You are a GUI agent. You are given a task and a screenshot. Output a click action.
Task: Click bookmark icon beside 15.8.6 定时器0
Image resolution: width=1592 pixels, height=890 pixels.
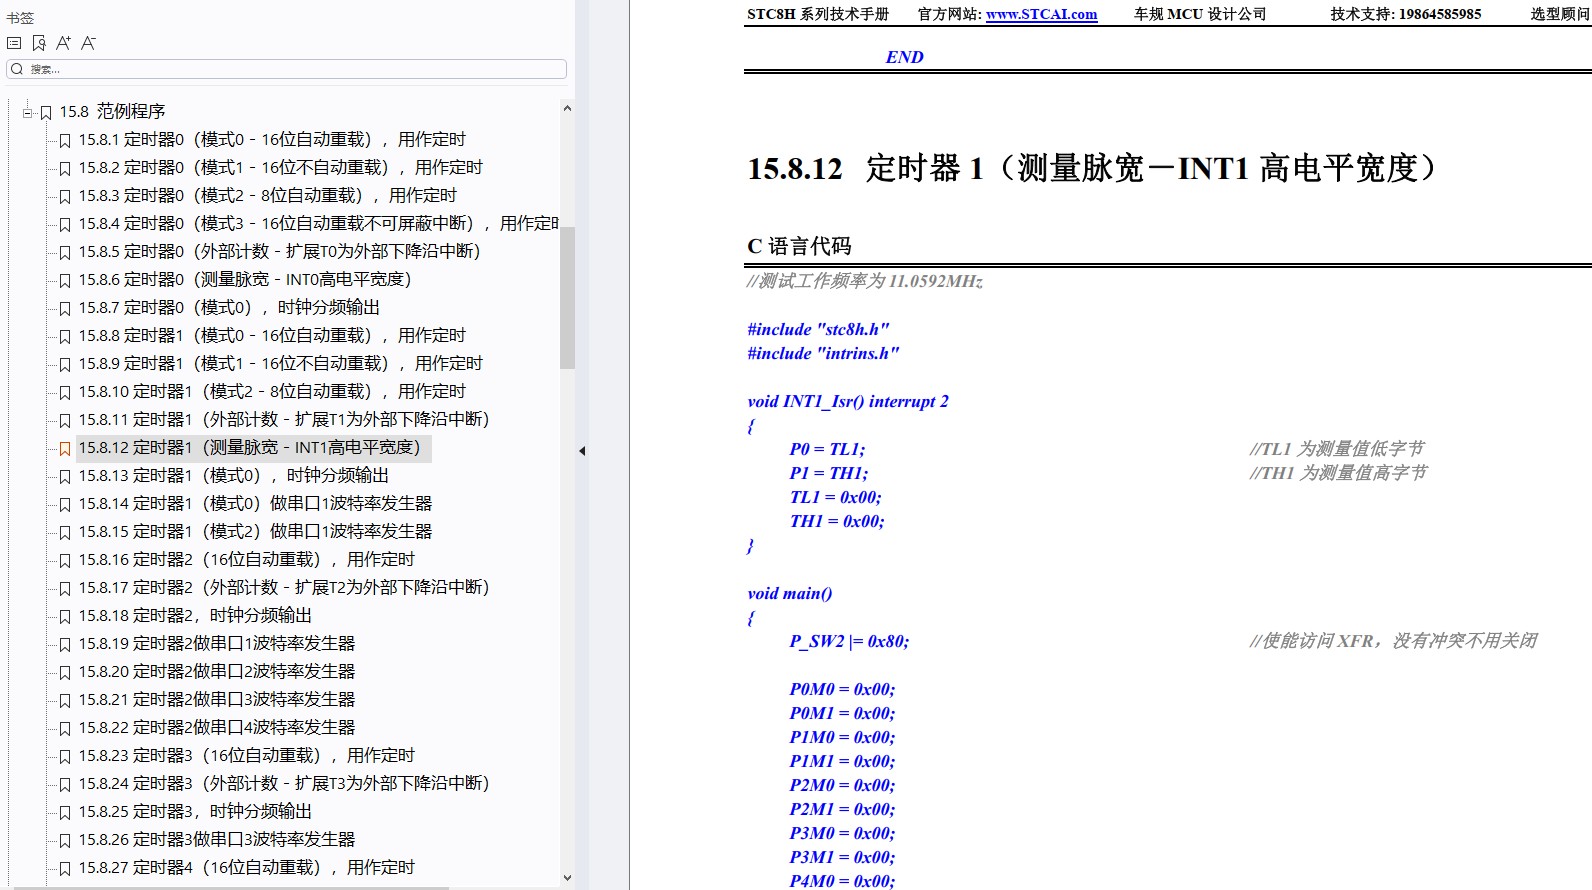click(65, 280)
